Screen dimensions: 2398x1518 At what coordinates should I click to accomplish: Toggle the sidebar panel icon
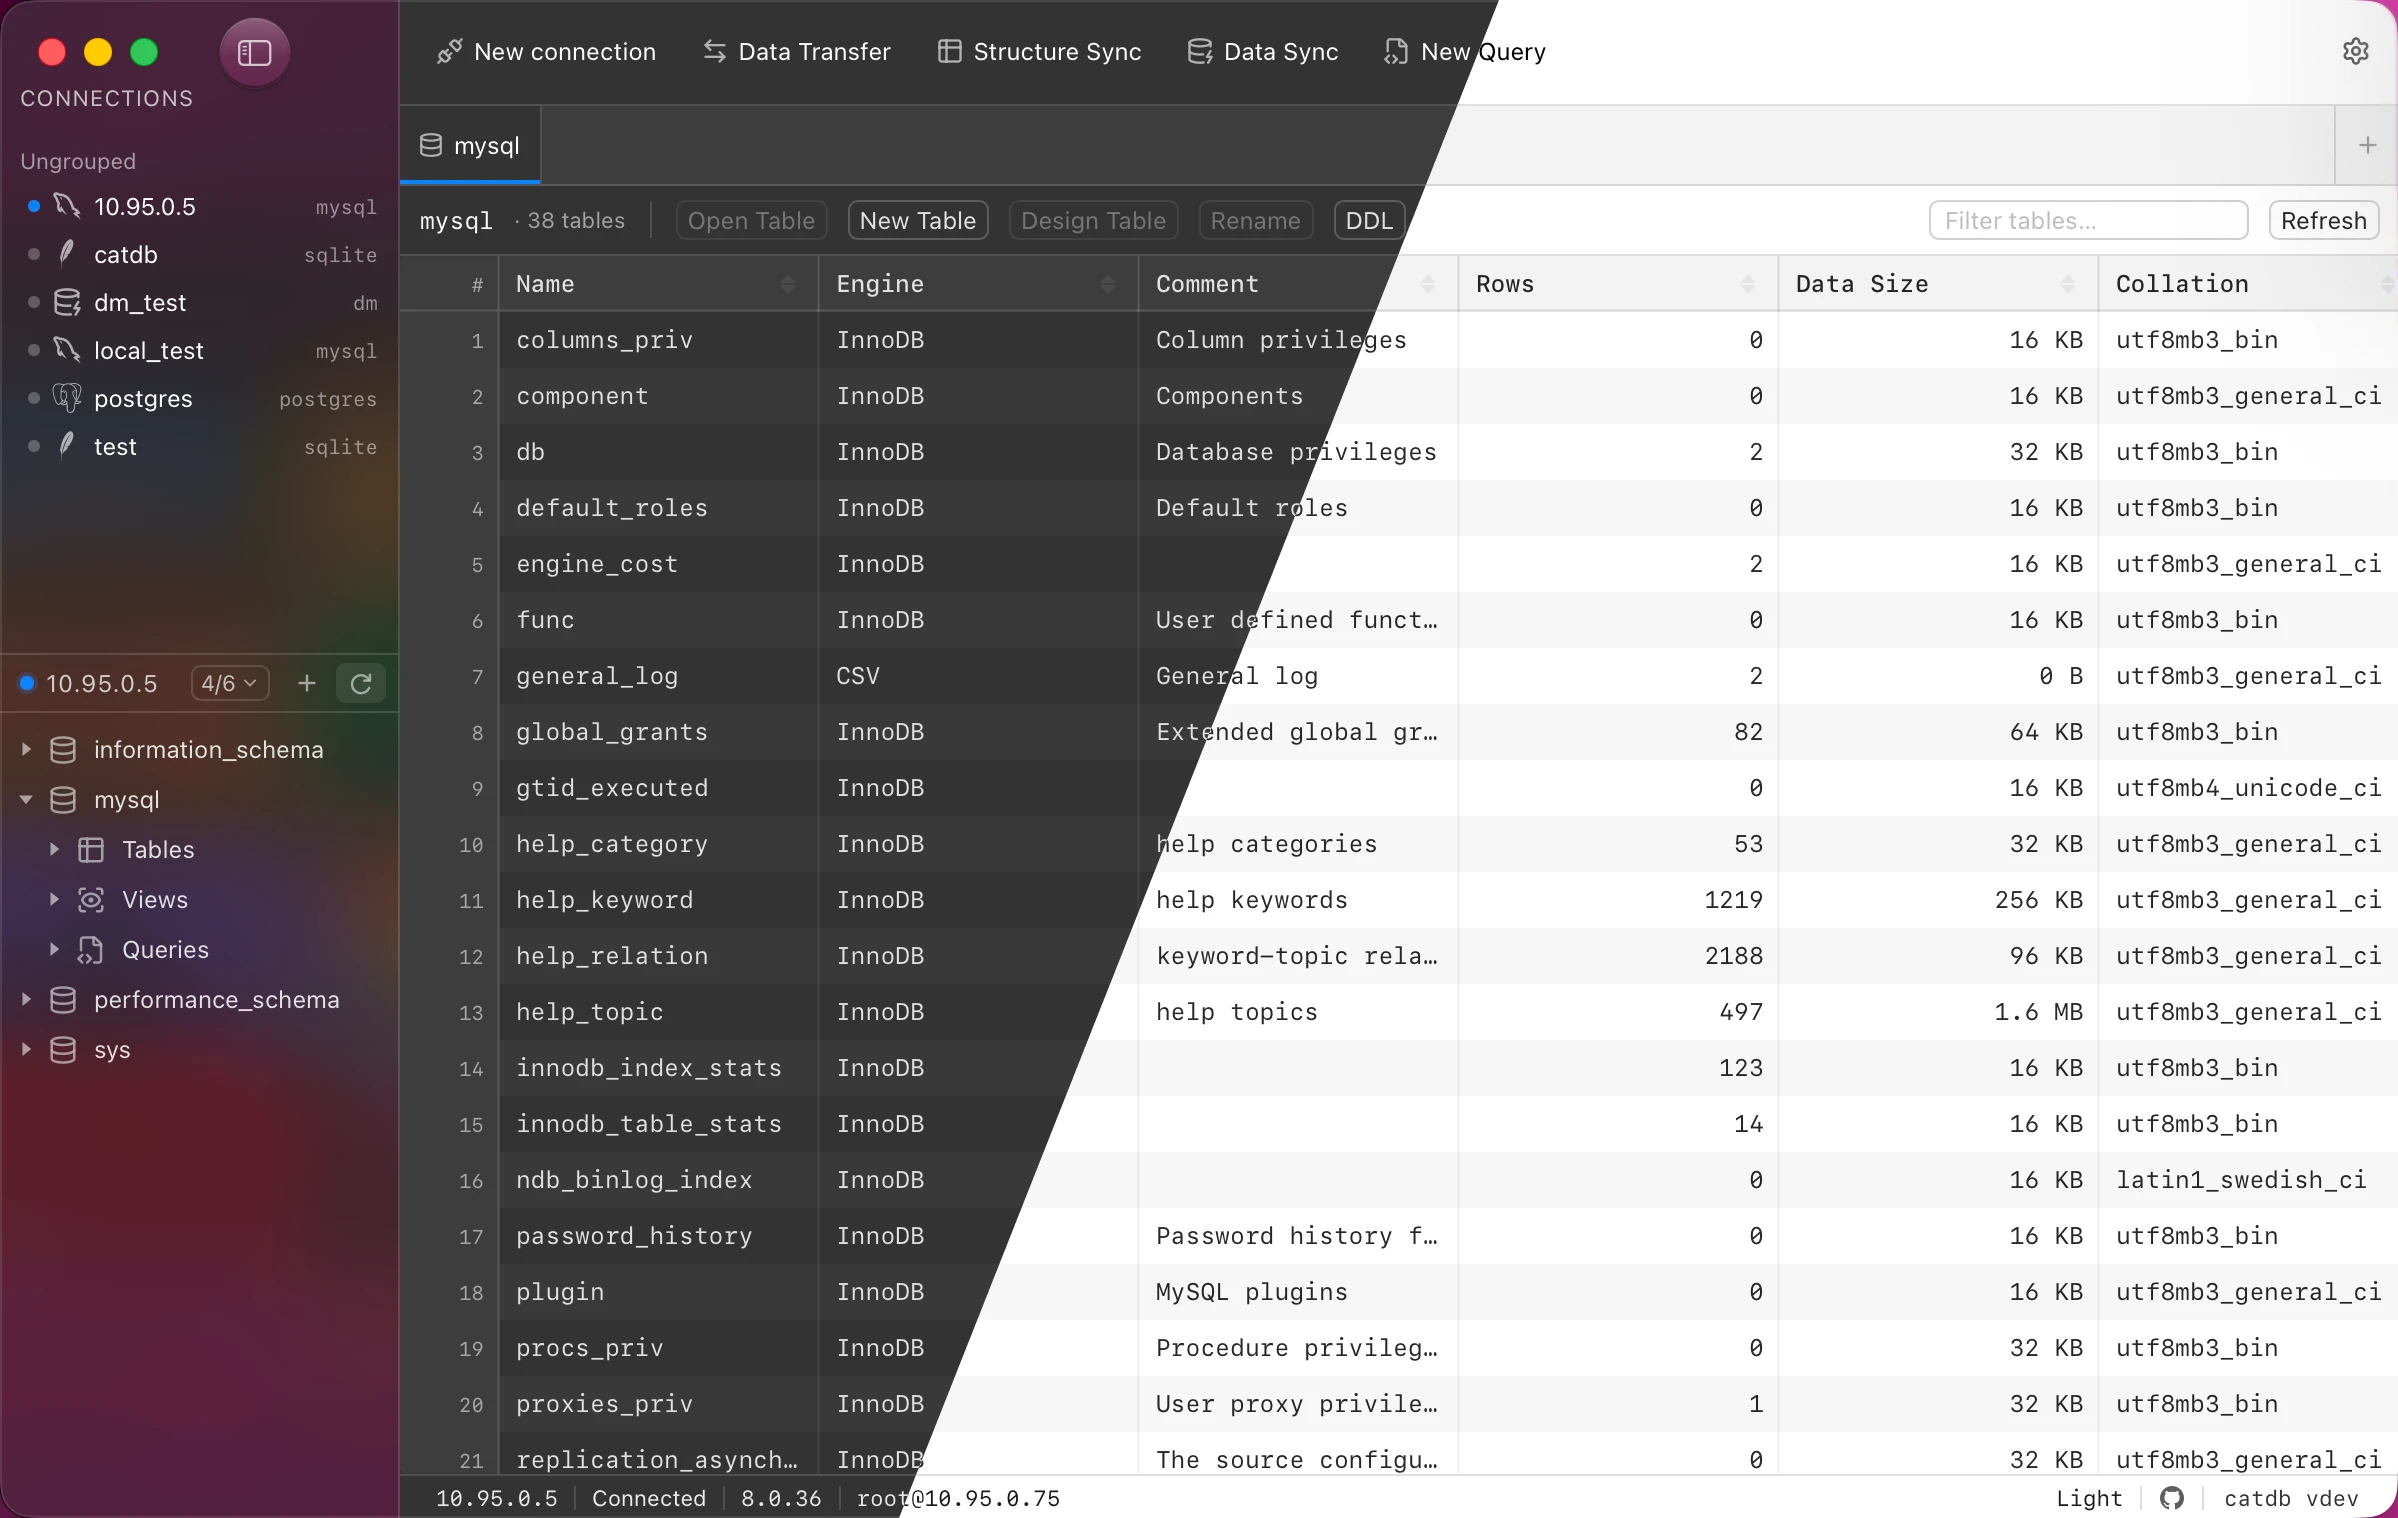tap(254, 52)
